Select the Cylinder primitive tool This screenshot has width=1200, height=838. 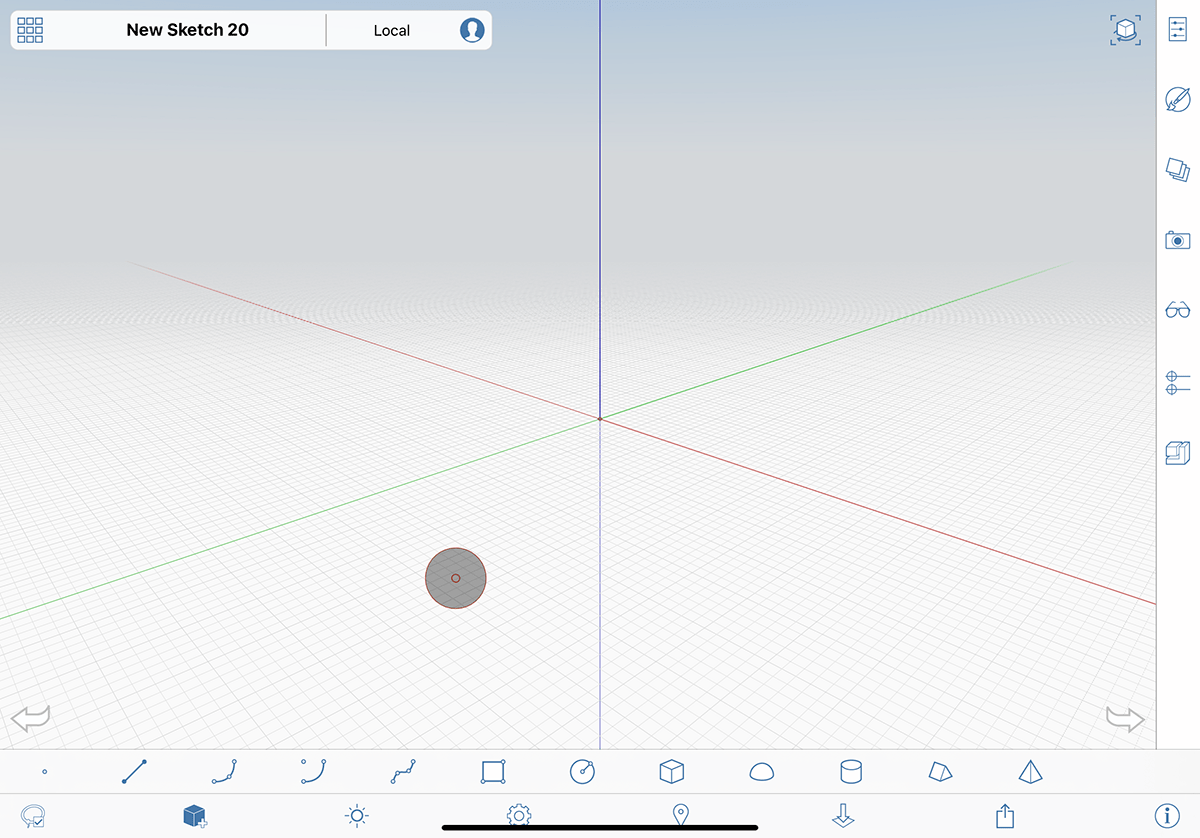click(851, 771)
